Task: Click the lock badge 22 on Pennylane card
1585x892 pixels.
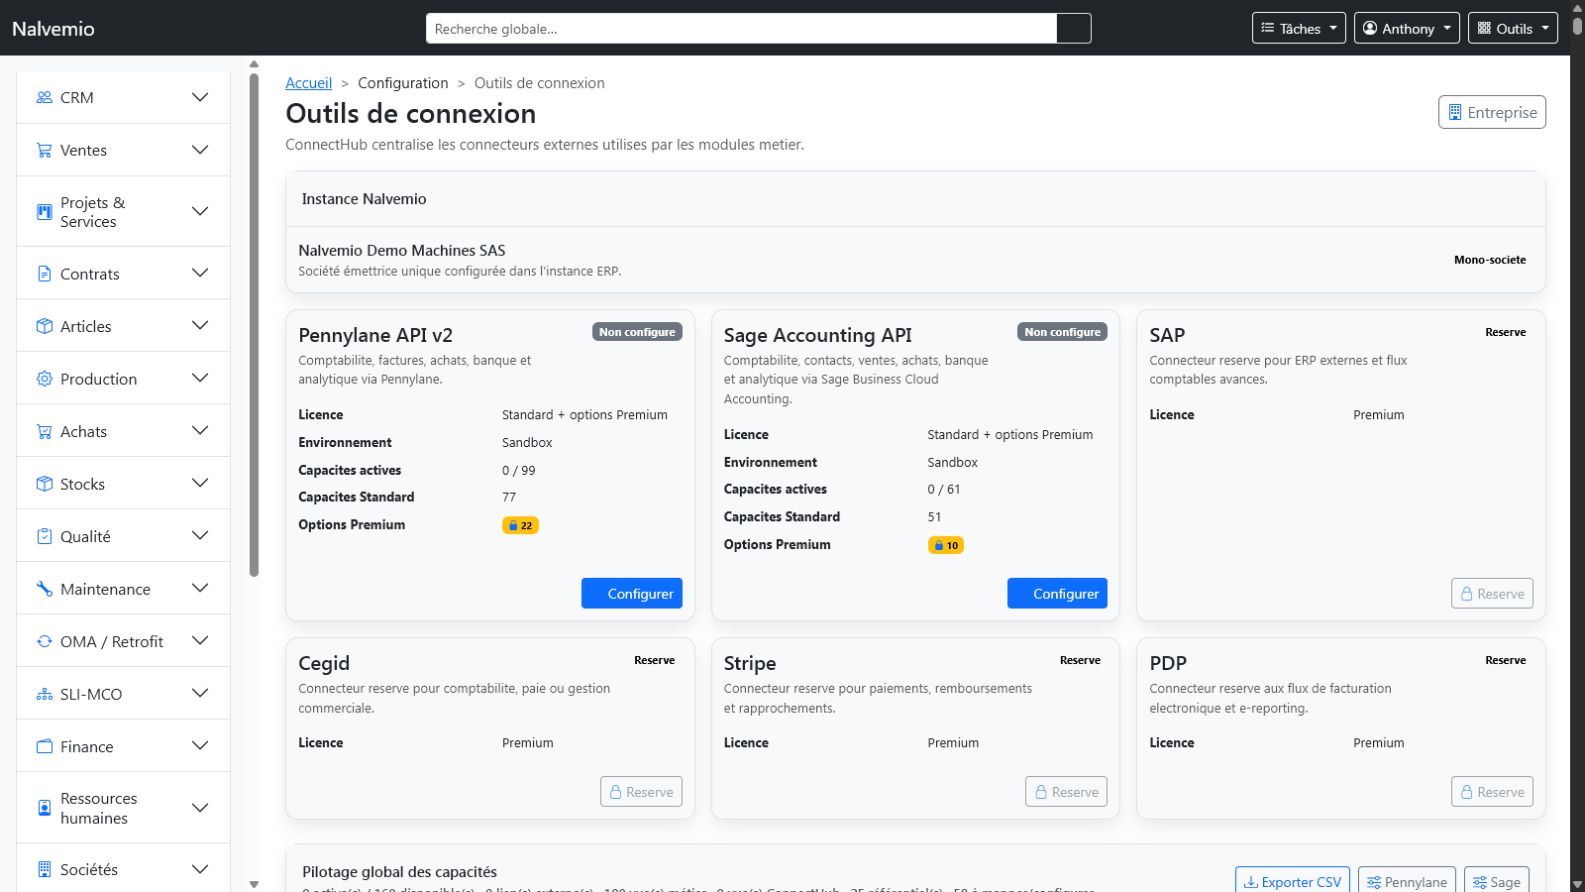Action: click(x=520, y=525)
